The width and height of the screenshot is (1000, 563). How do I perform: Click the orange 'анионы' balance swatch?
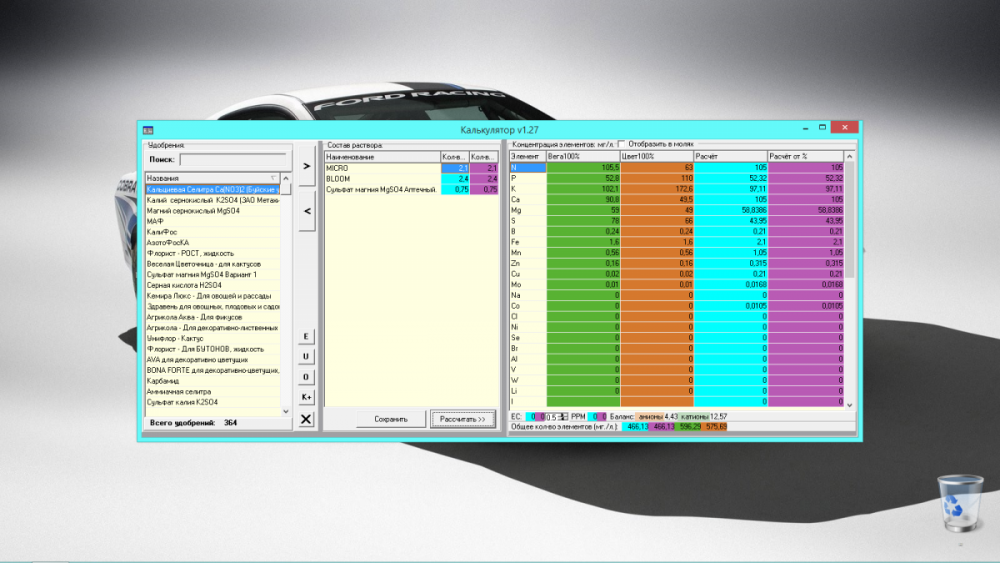coord(651,416)
